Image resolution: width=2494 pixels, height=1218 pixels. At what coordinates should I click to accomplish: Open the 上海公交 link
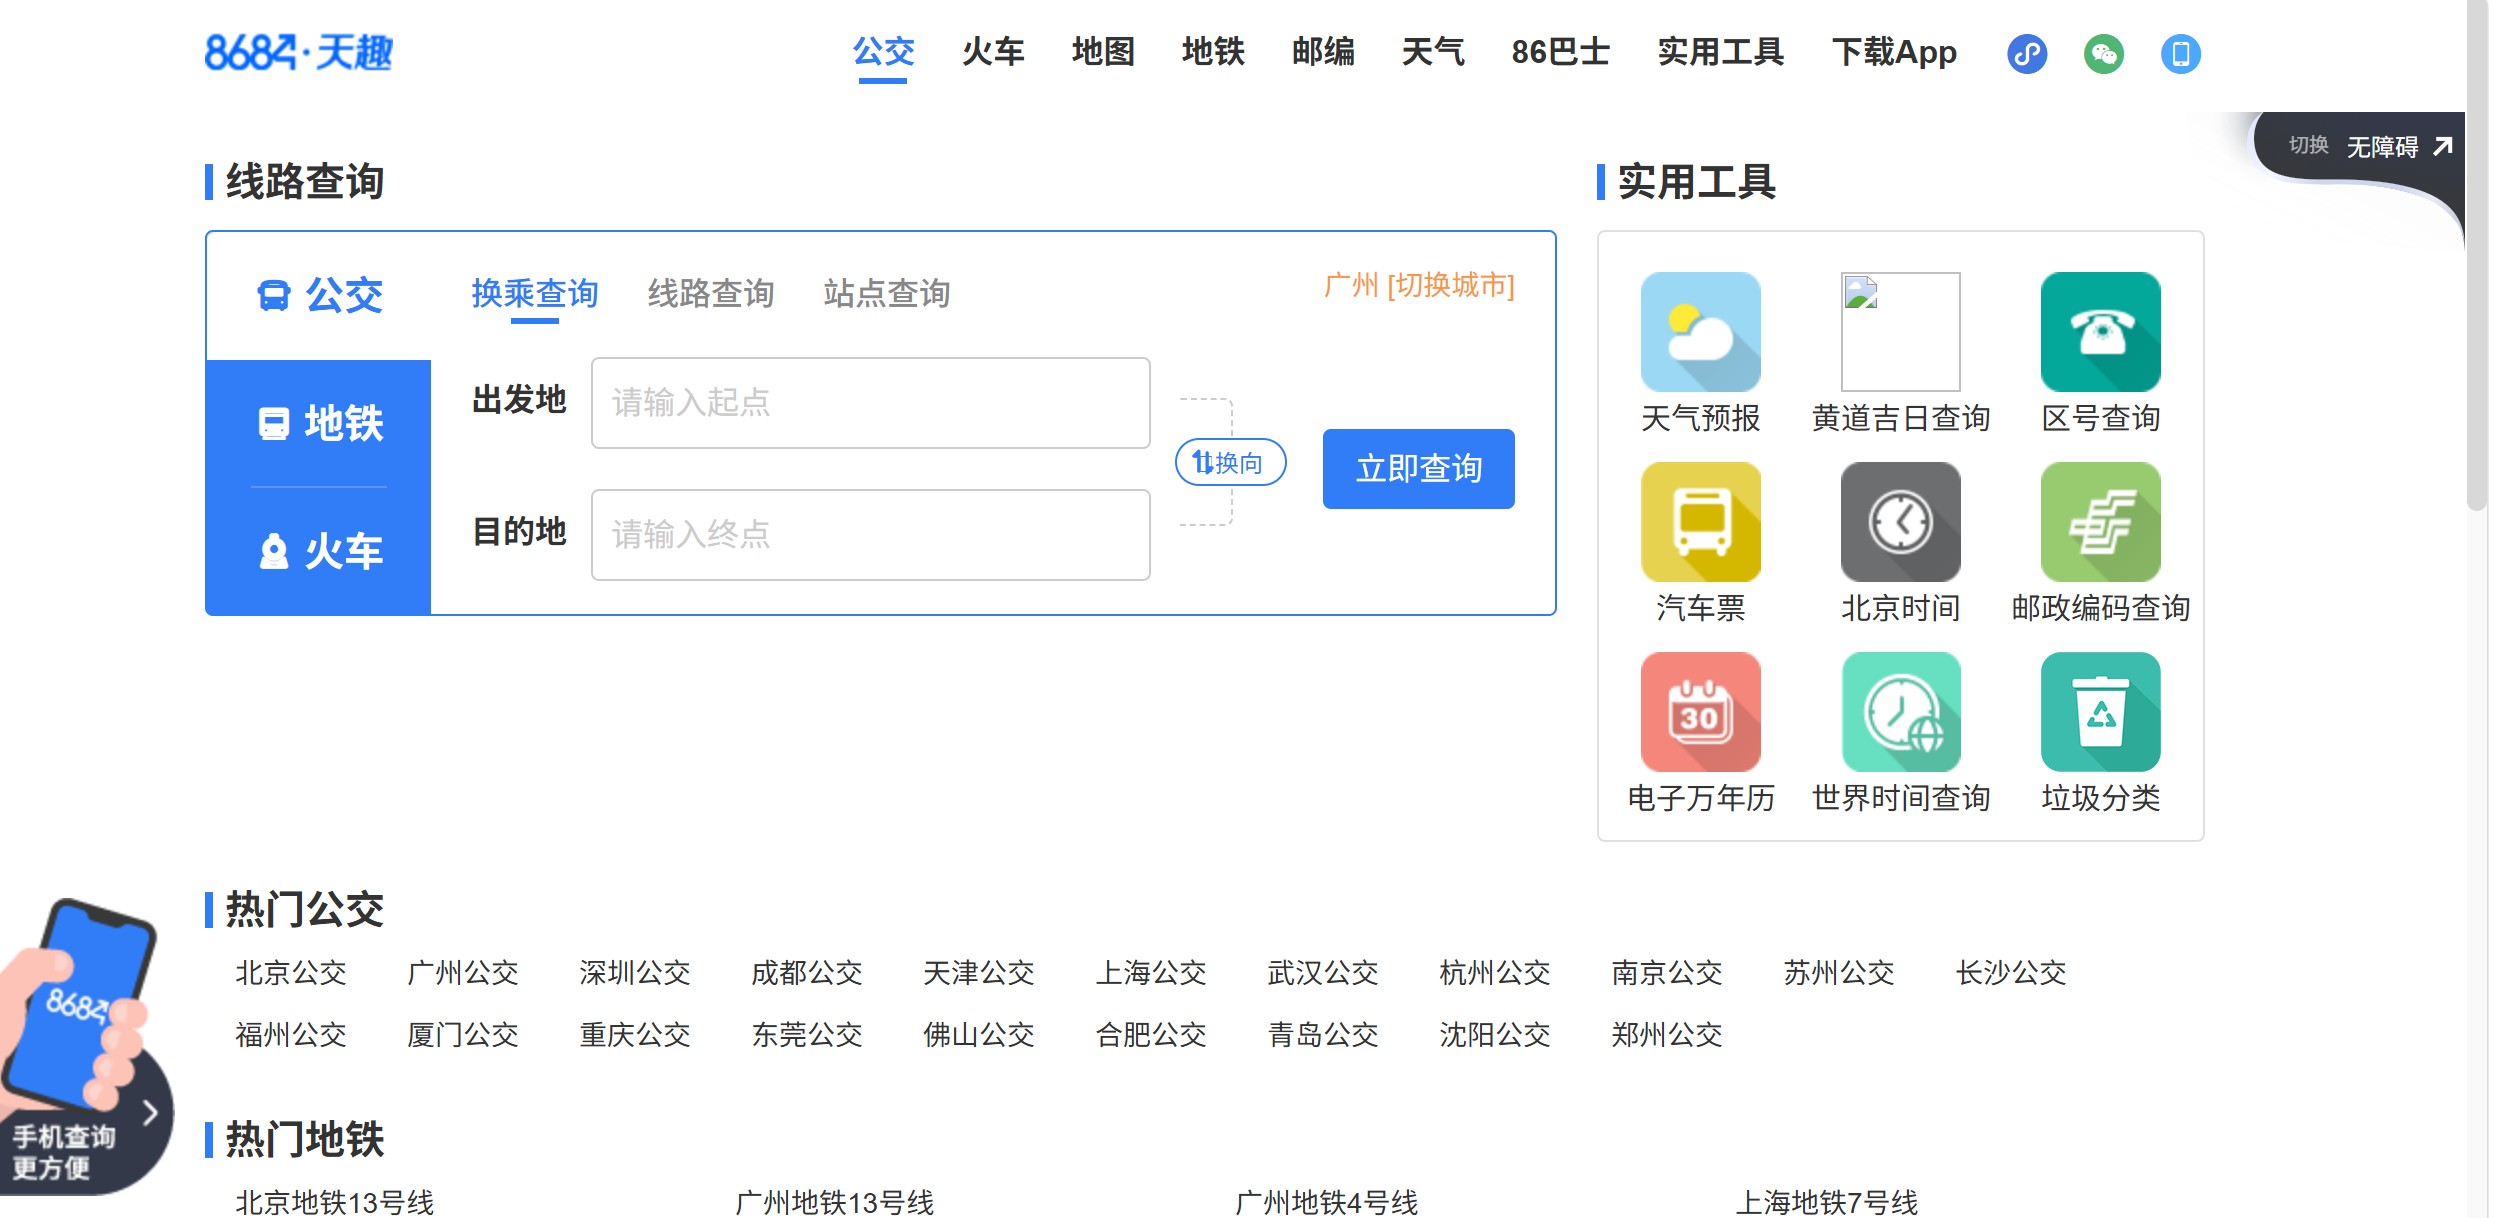point(1151,972)
